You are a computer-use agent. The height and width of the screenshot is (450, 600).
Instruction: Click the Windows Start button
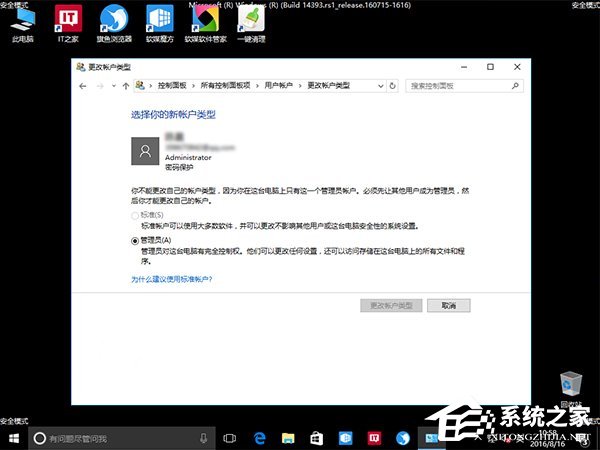(x=14, y=438)
